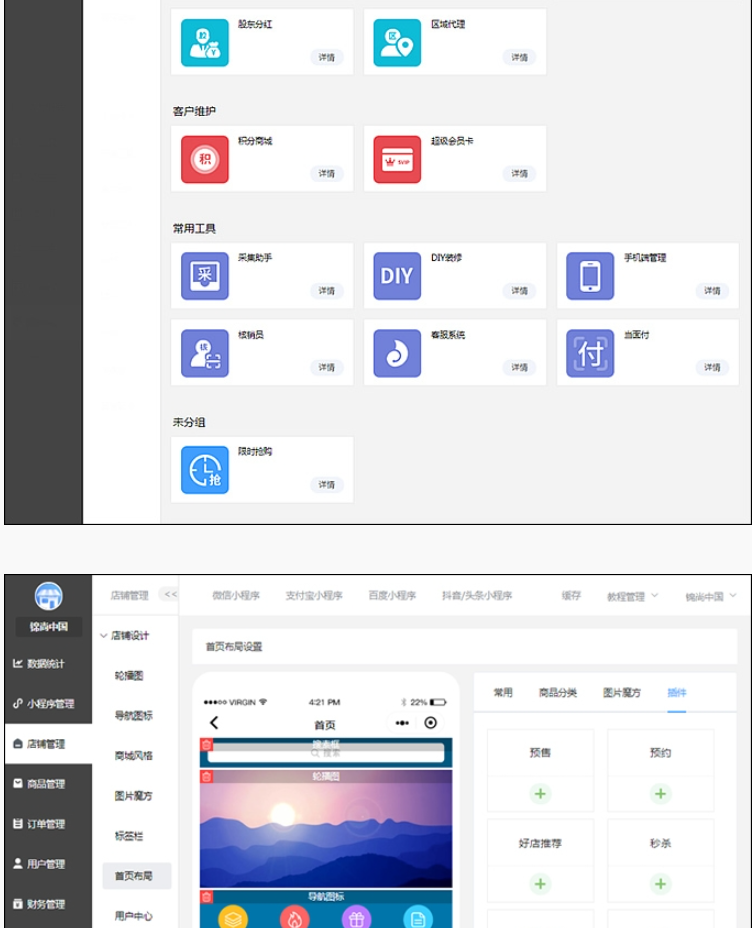Delete the 导航图标 block via trash icon

click(x=206, y=897)
